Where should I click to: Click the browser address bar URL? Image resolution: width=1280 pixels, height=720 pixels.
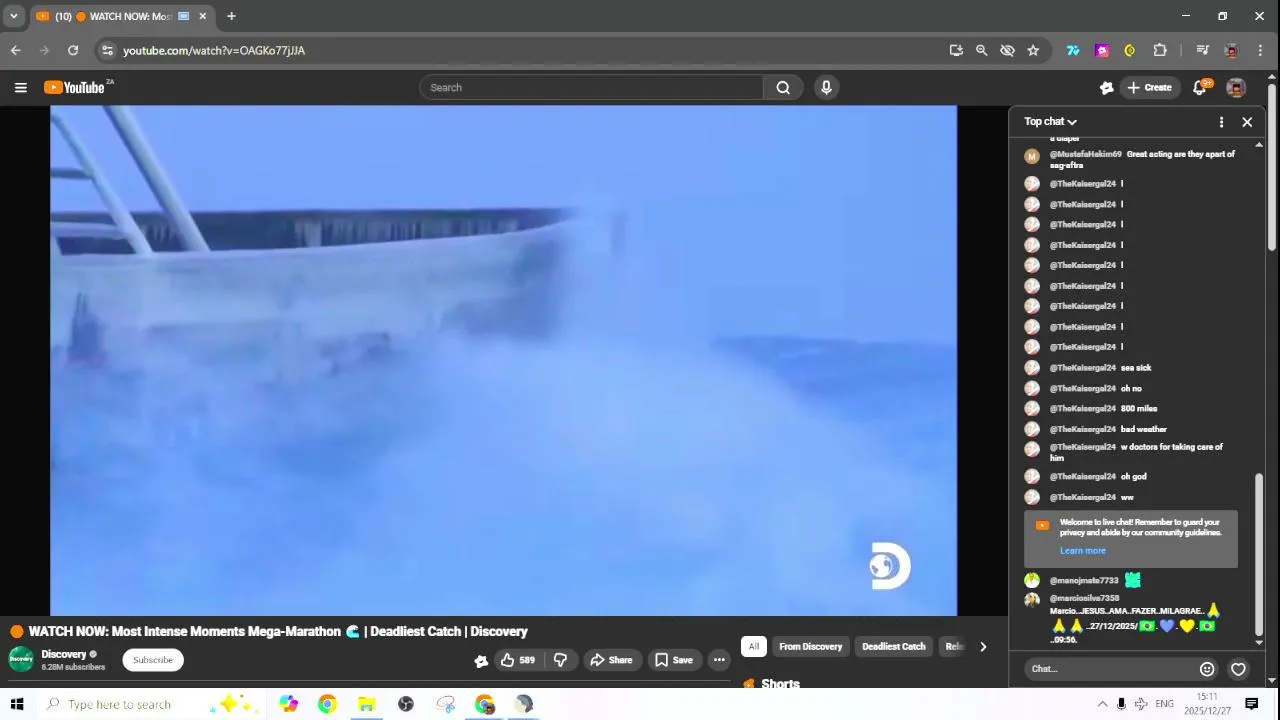click(x=214, y=50)
